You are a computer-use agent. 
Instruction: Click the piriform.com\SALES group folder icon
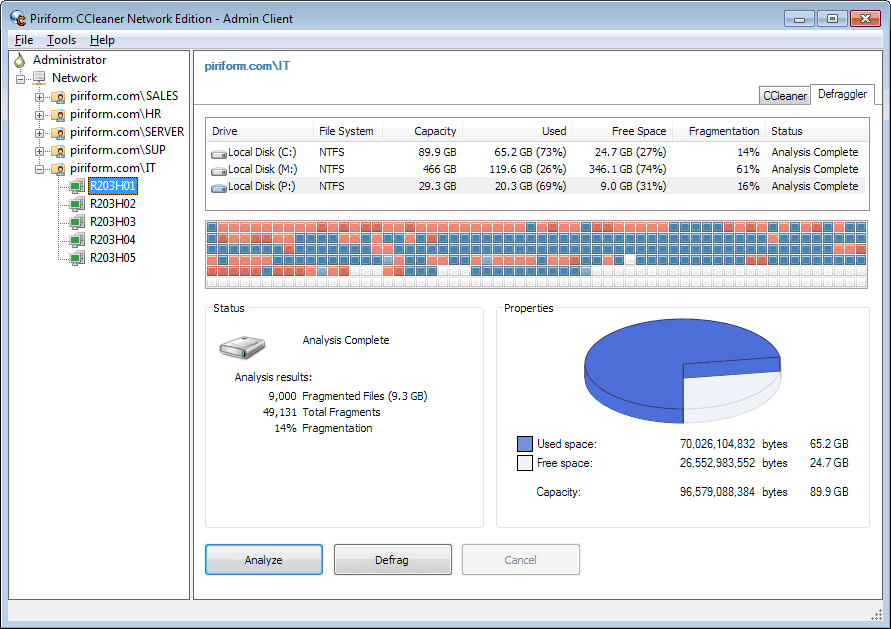(58, 97)
